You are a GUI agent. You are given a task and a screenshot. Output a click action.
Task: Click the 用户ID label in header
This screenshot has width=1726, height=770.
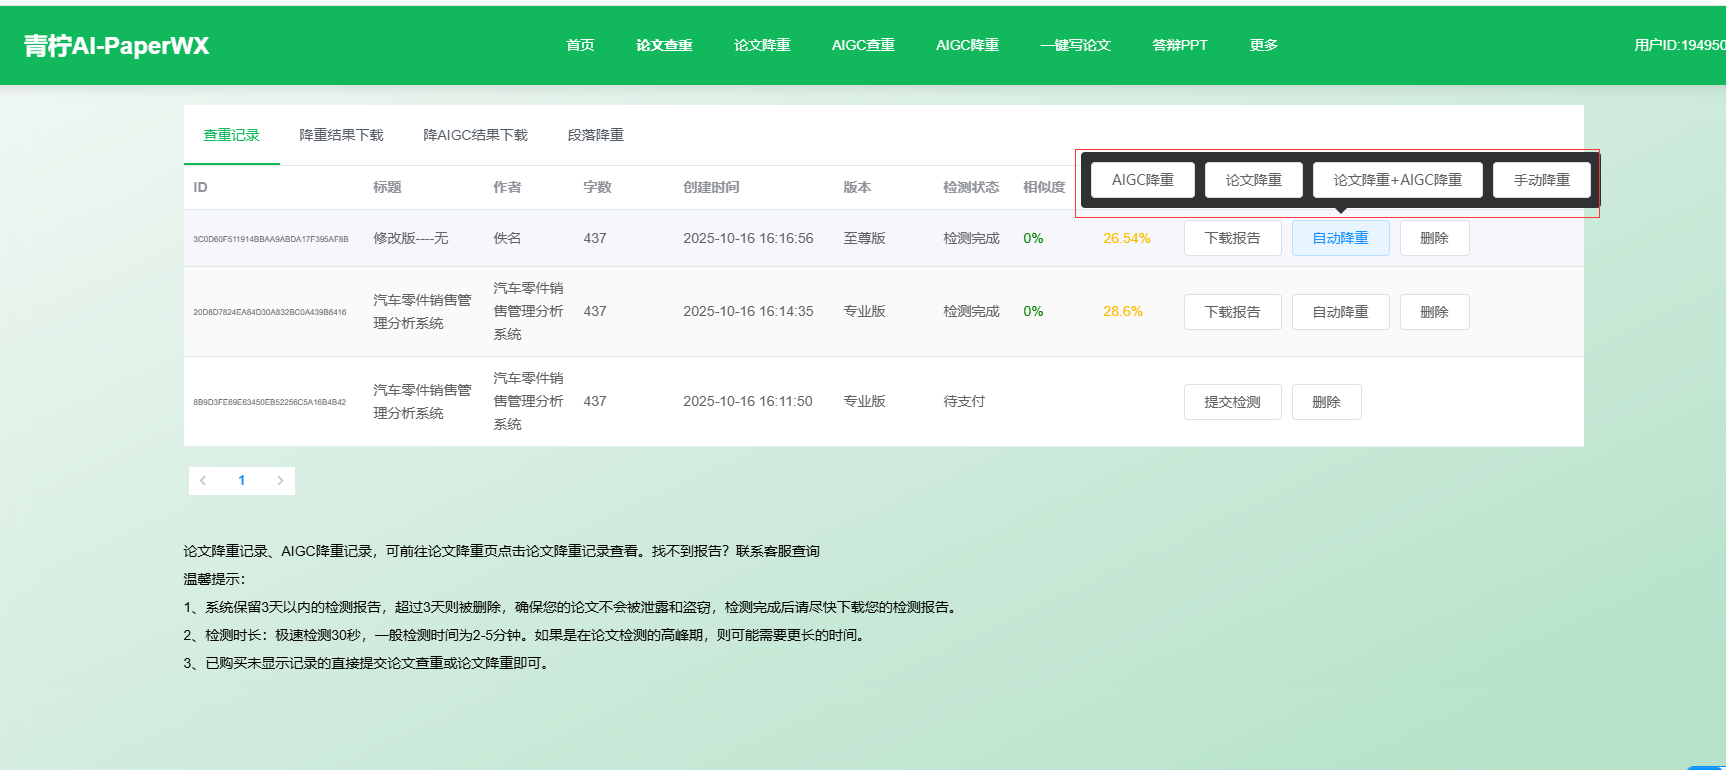point(1680,45)
